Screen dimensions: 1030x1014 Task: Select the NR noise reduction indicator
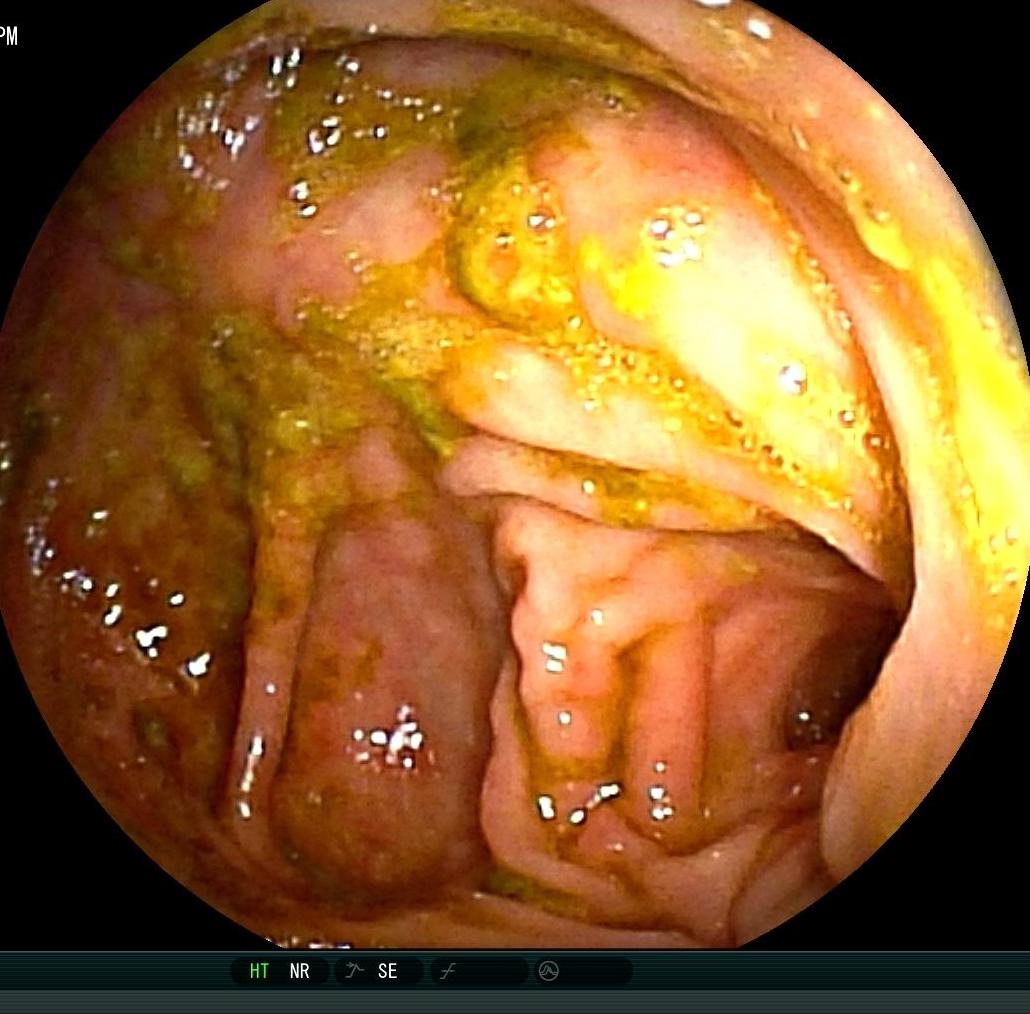coord(300,971)
